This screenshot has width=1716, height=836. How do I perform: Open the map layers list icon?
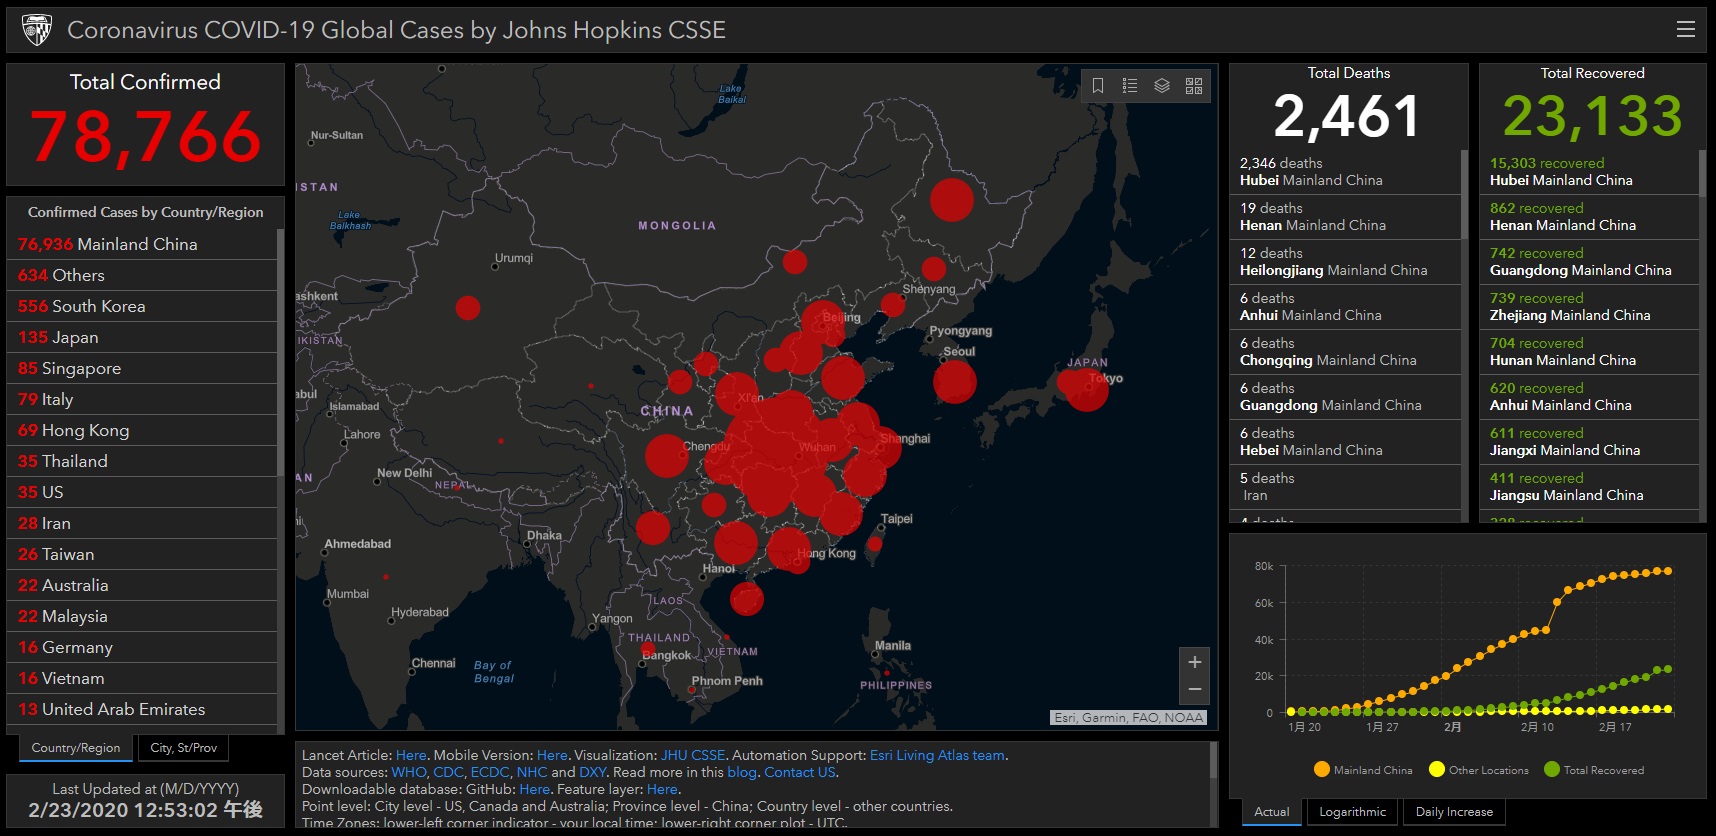[1162, 86]
